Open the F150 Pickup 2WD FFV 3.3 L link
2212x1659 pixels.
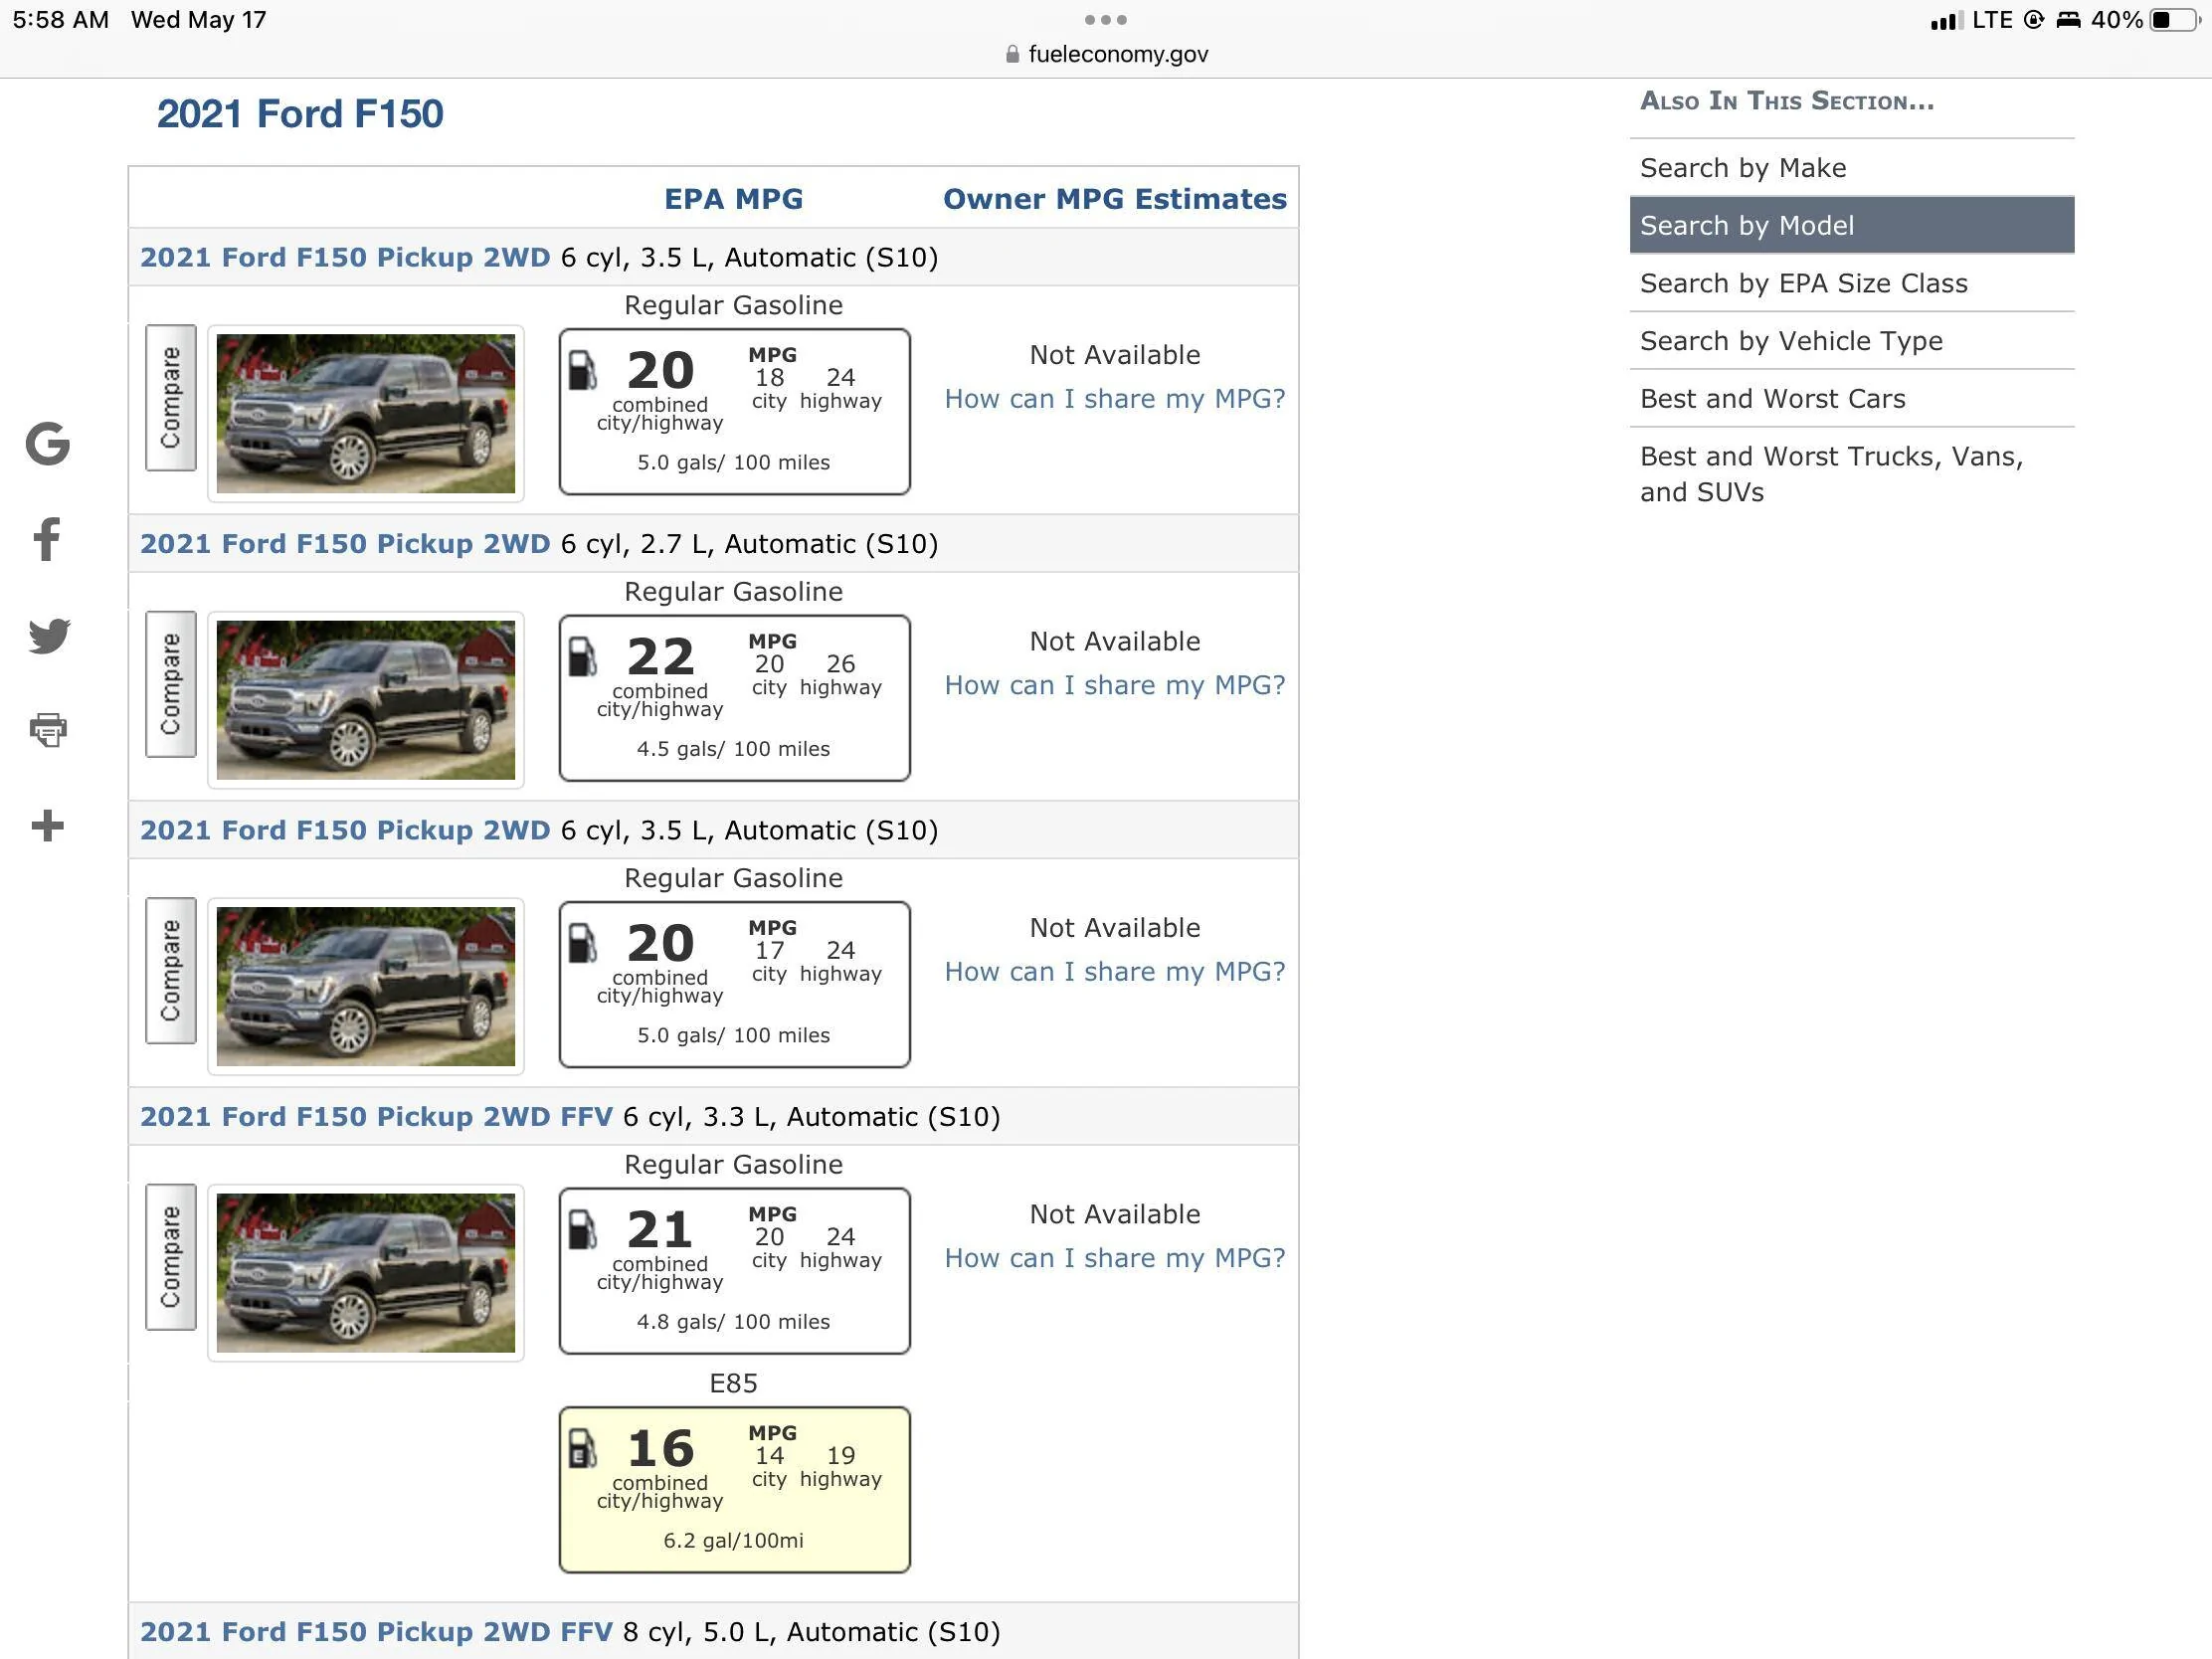point(376,1117)
